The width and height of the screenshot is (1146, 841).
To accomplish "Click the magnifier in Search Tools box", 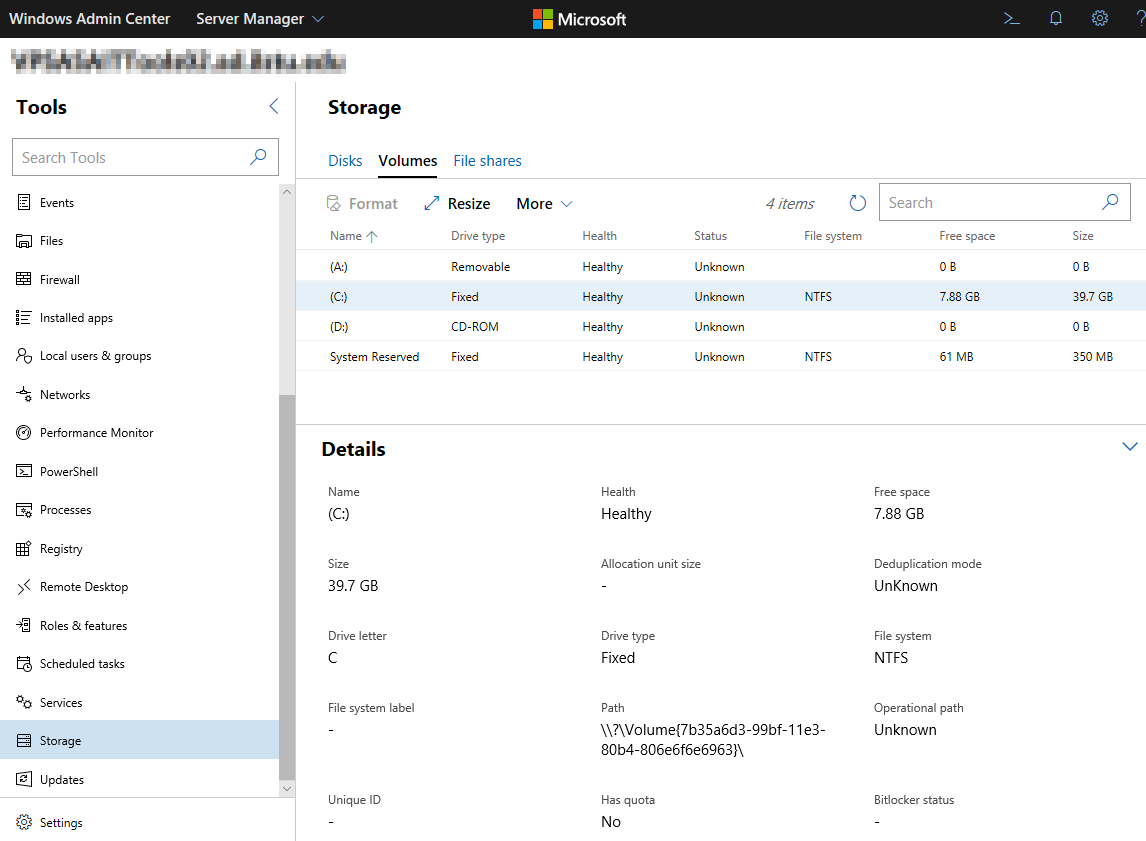I will pyautogui.click(x=258, y=157).
